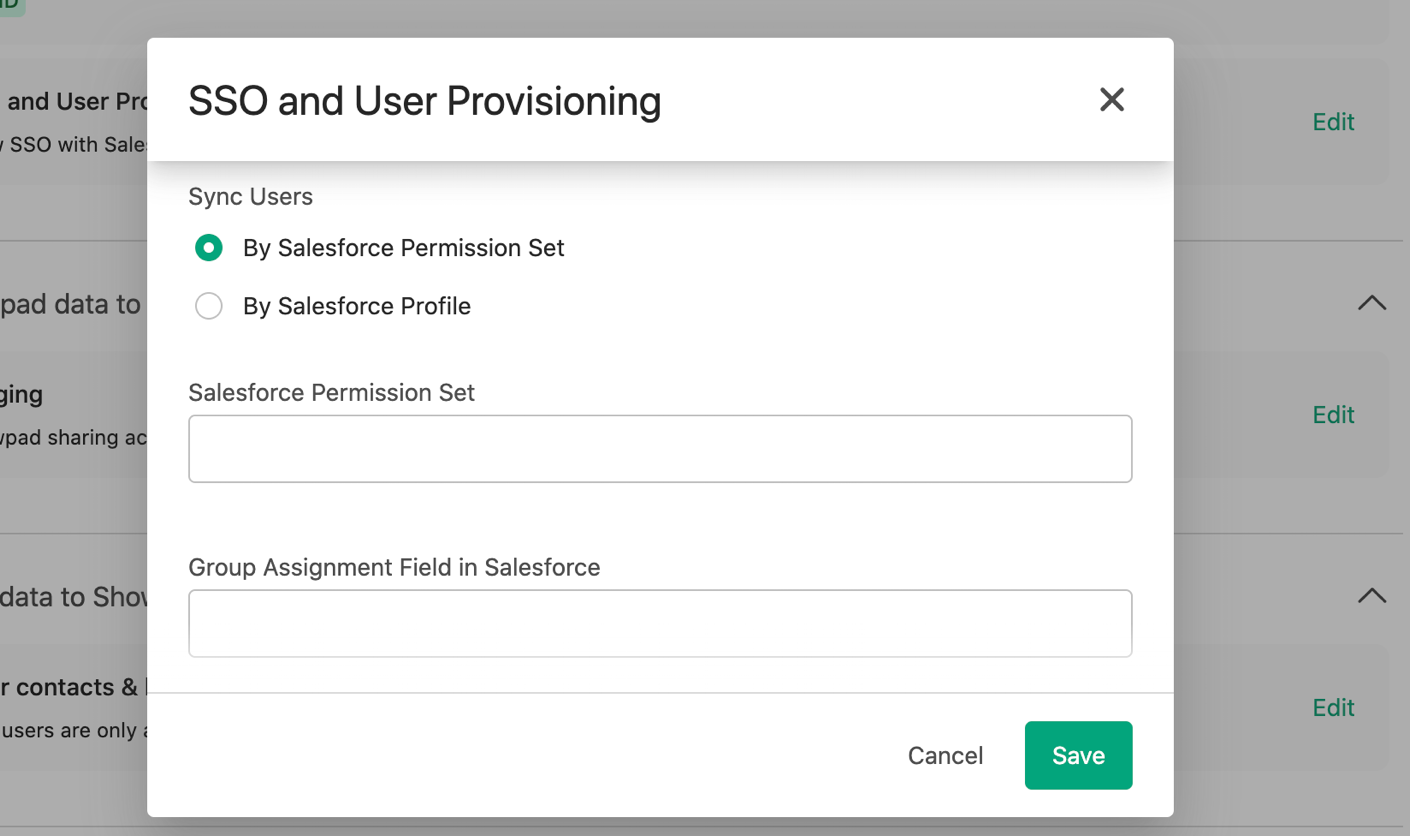The image size is (1410, 836).
Task: Focus the Group Assignment Field in Salesforce input
Action: tap(660, 624)
